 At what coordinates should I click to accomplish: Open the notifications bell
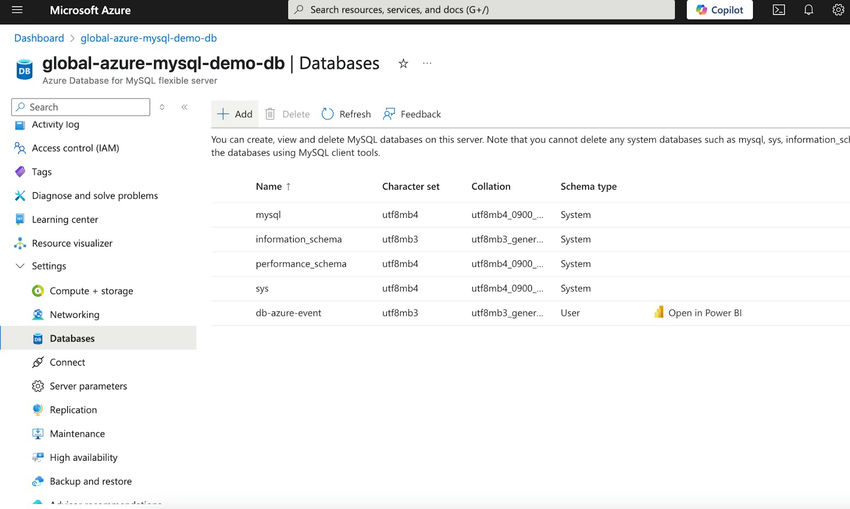808,10
